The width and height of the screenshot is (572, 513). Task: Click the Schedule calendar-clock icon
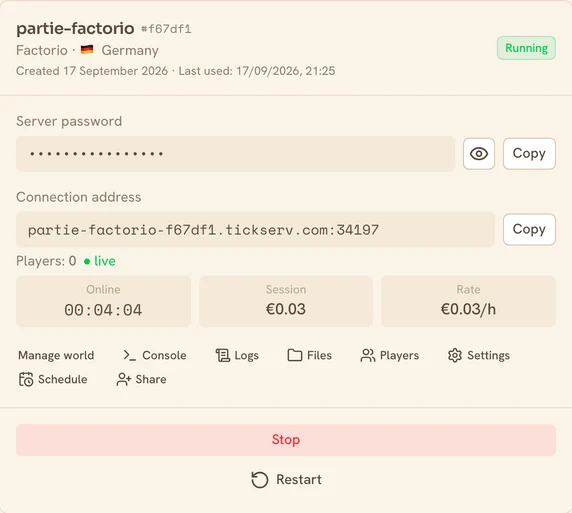point(26,379)
